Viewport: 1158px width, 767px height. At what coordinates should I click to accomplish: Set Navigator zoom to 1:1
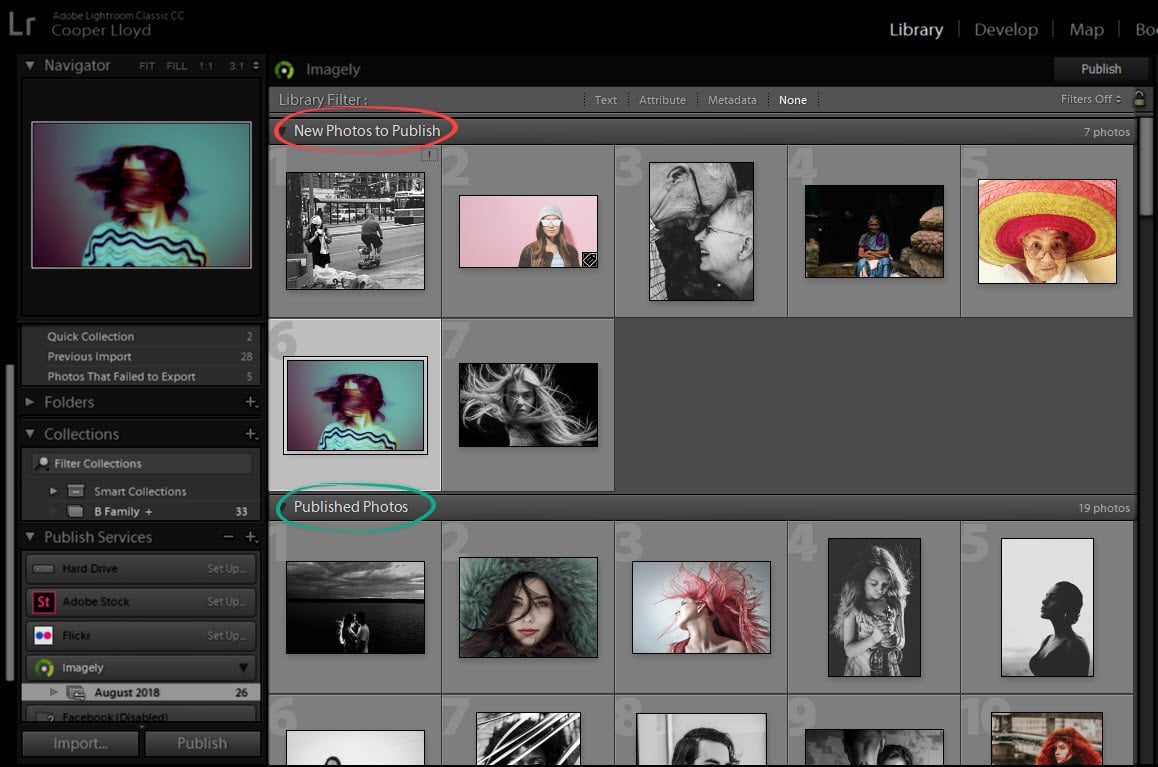205,66
